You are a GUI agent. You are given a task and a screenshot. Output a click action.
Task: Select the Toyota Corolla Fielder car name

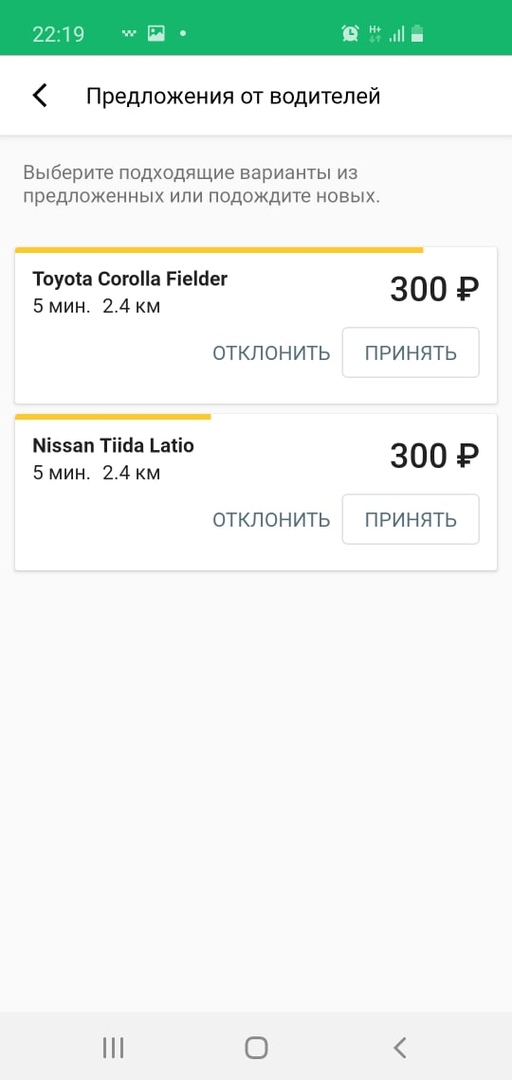pyautogui.click(x=130, y=279)
